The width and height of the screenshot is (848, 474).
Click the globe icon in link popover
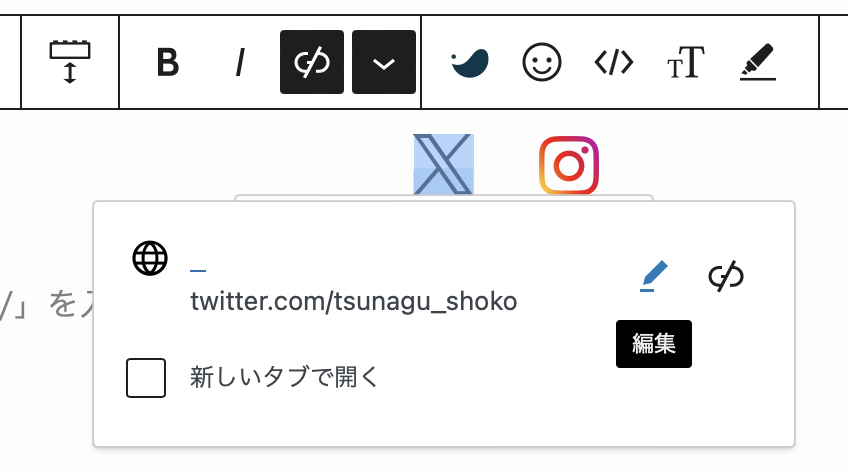(150, 258)
